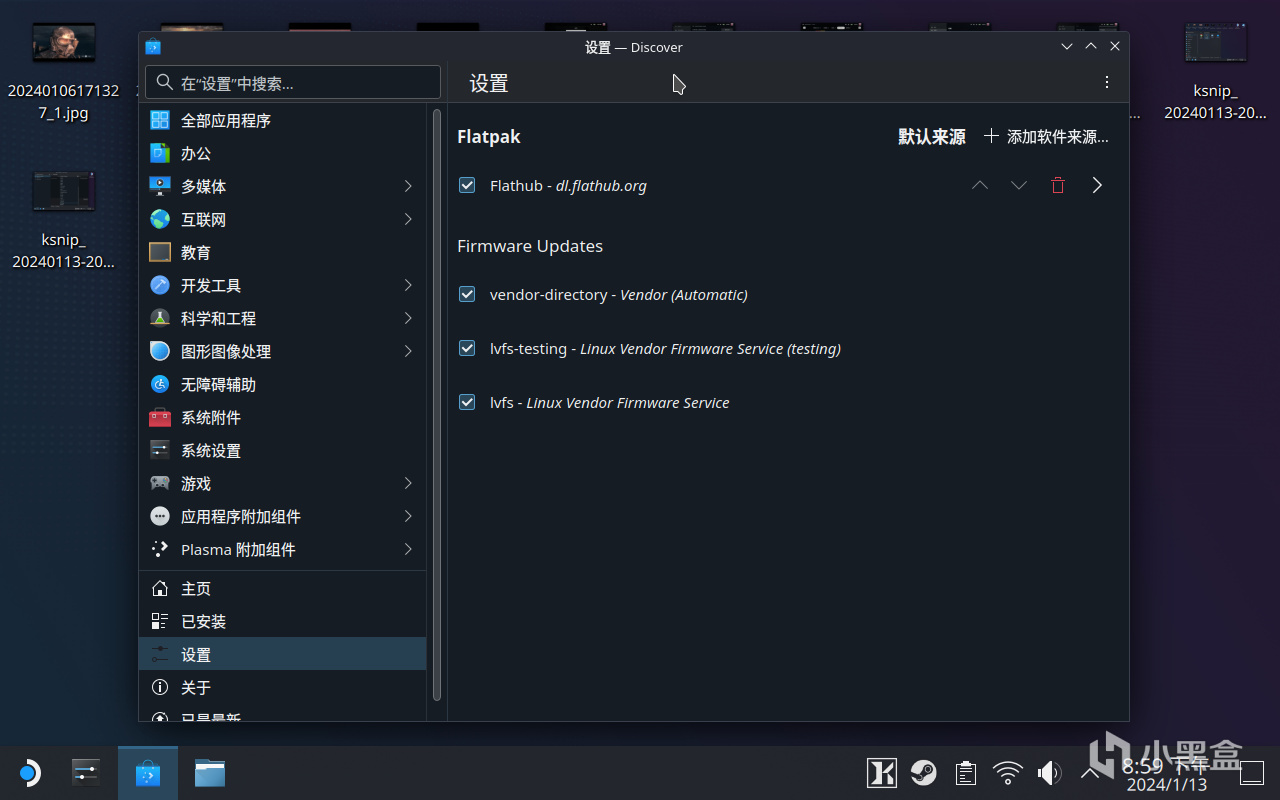Viewport: 1280px width, 800px height.
Task: Click the Ksnip K icon in the system tray
Action: (881, 773)
